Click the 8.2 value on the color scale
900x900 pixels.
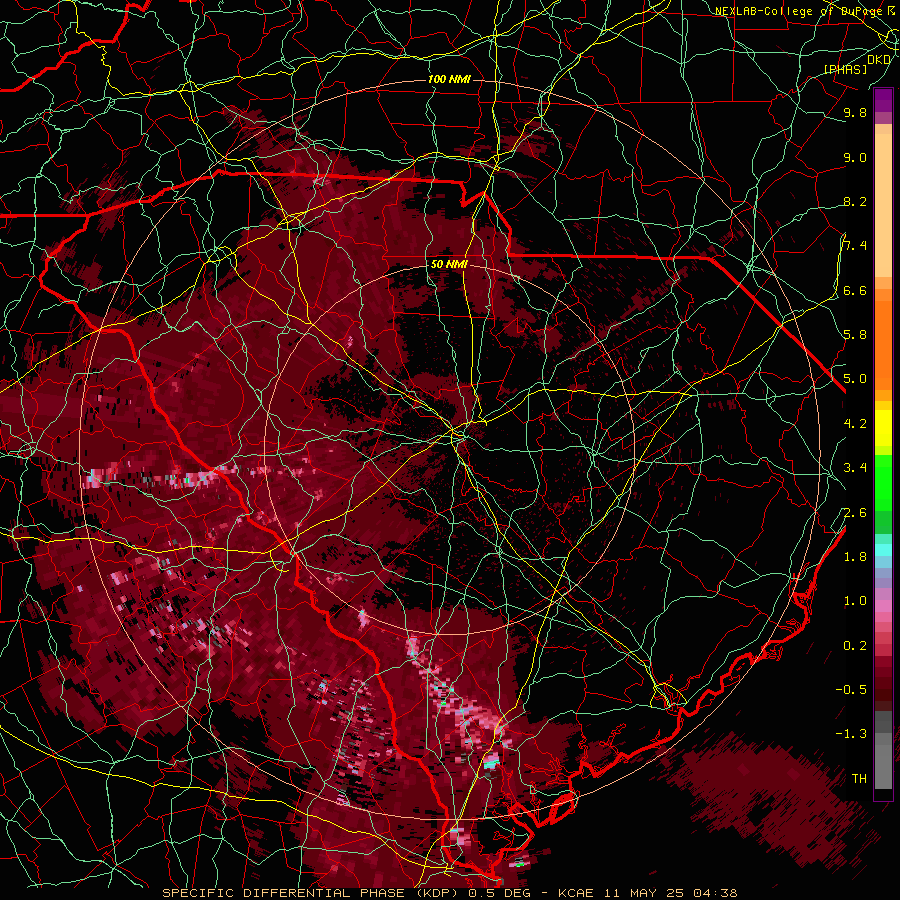[x=855, y=201]
